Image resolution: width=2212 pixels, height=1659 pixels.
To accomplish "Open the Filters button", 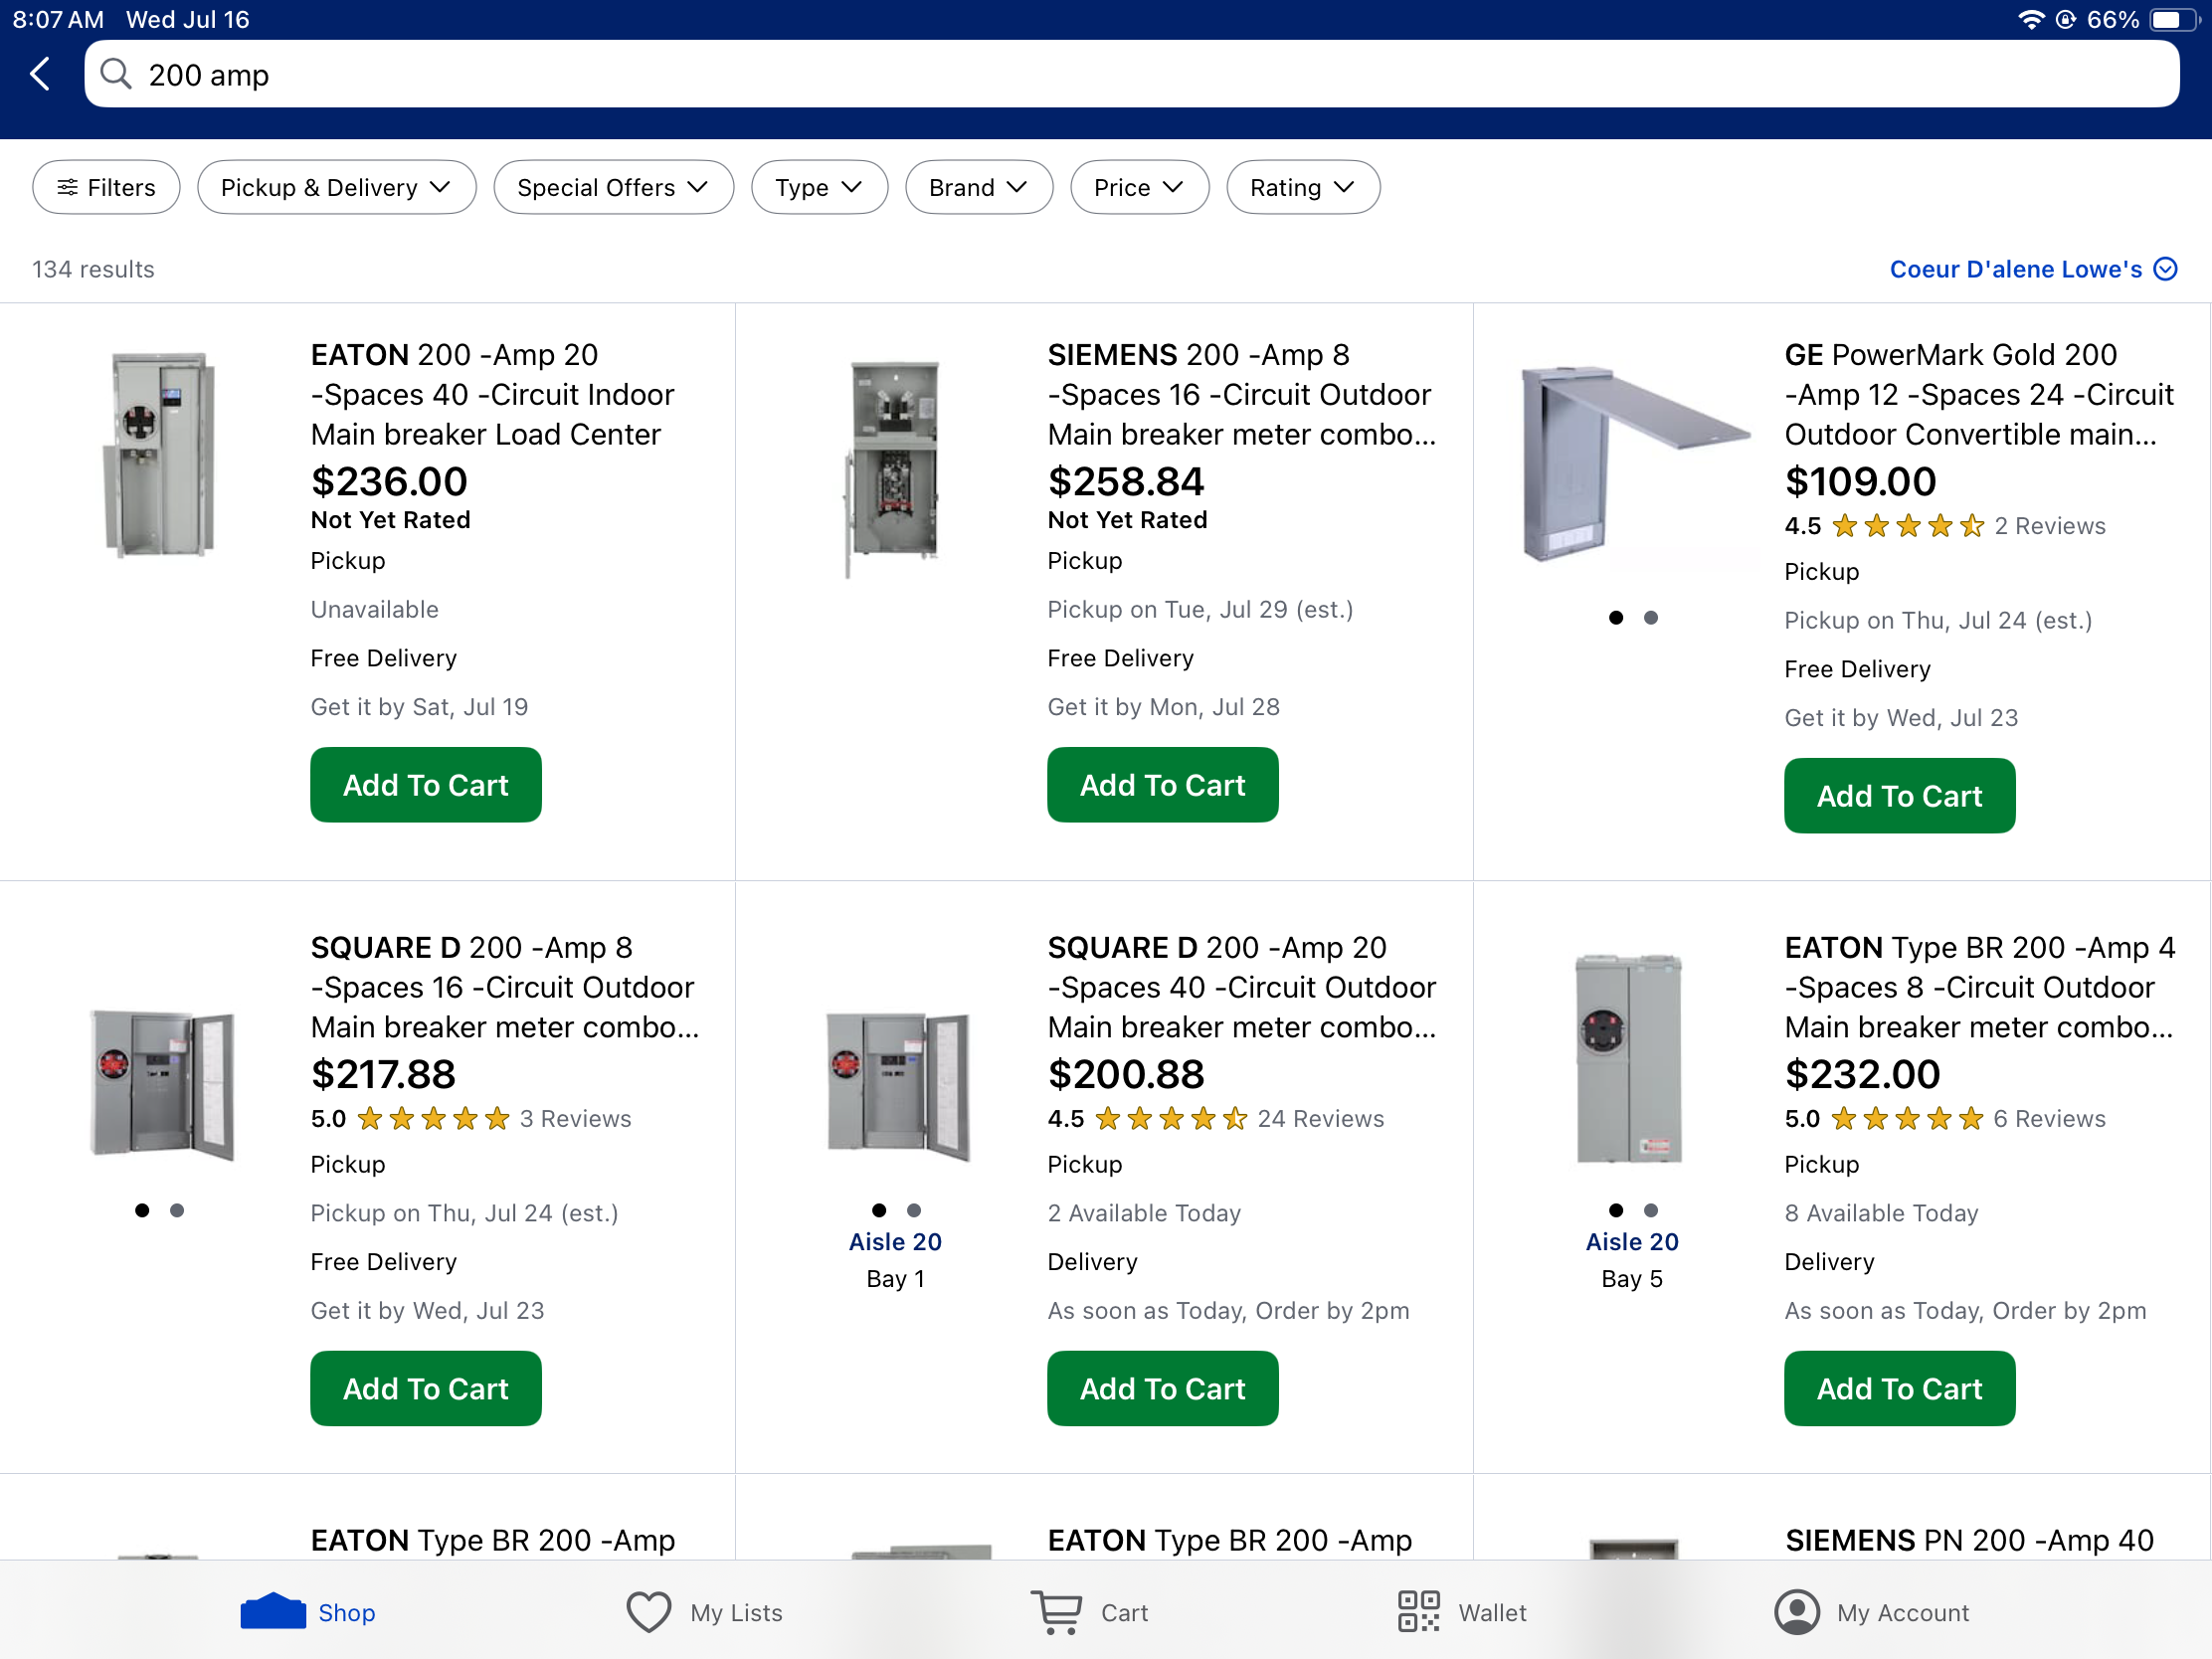I will (x=106, y=187).
